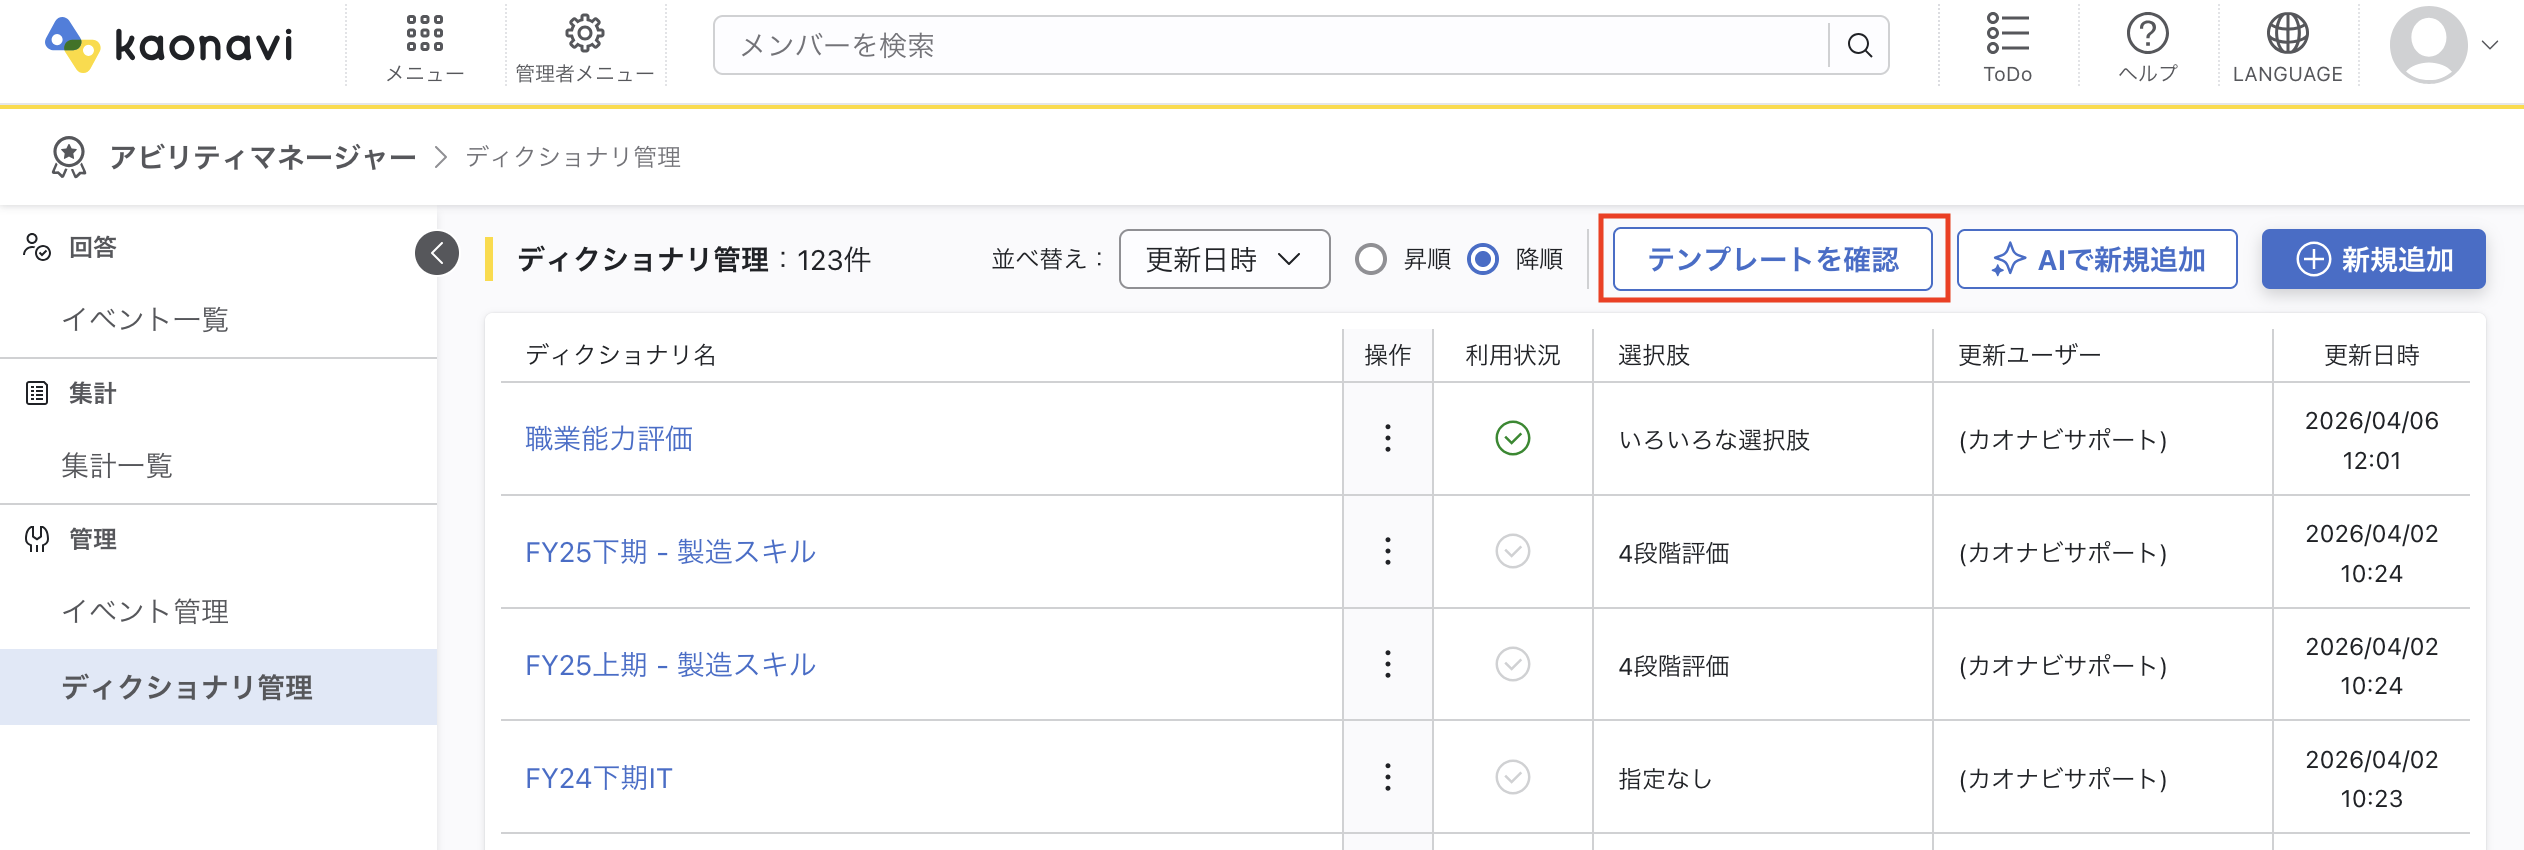Image resolution: width=2524 pixels, height=850 pixels.
Task: Open 集計一覧 in the sidebar
Action: point(117,465)
